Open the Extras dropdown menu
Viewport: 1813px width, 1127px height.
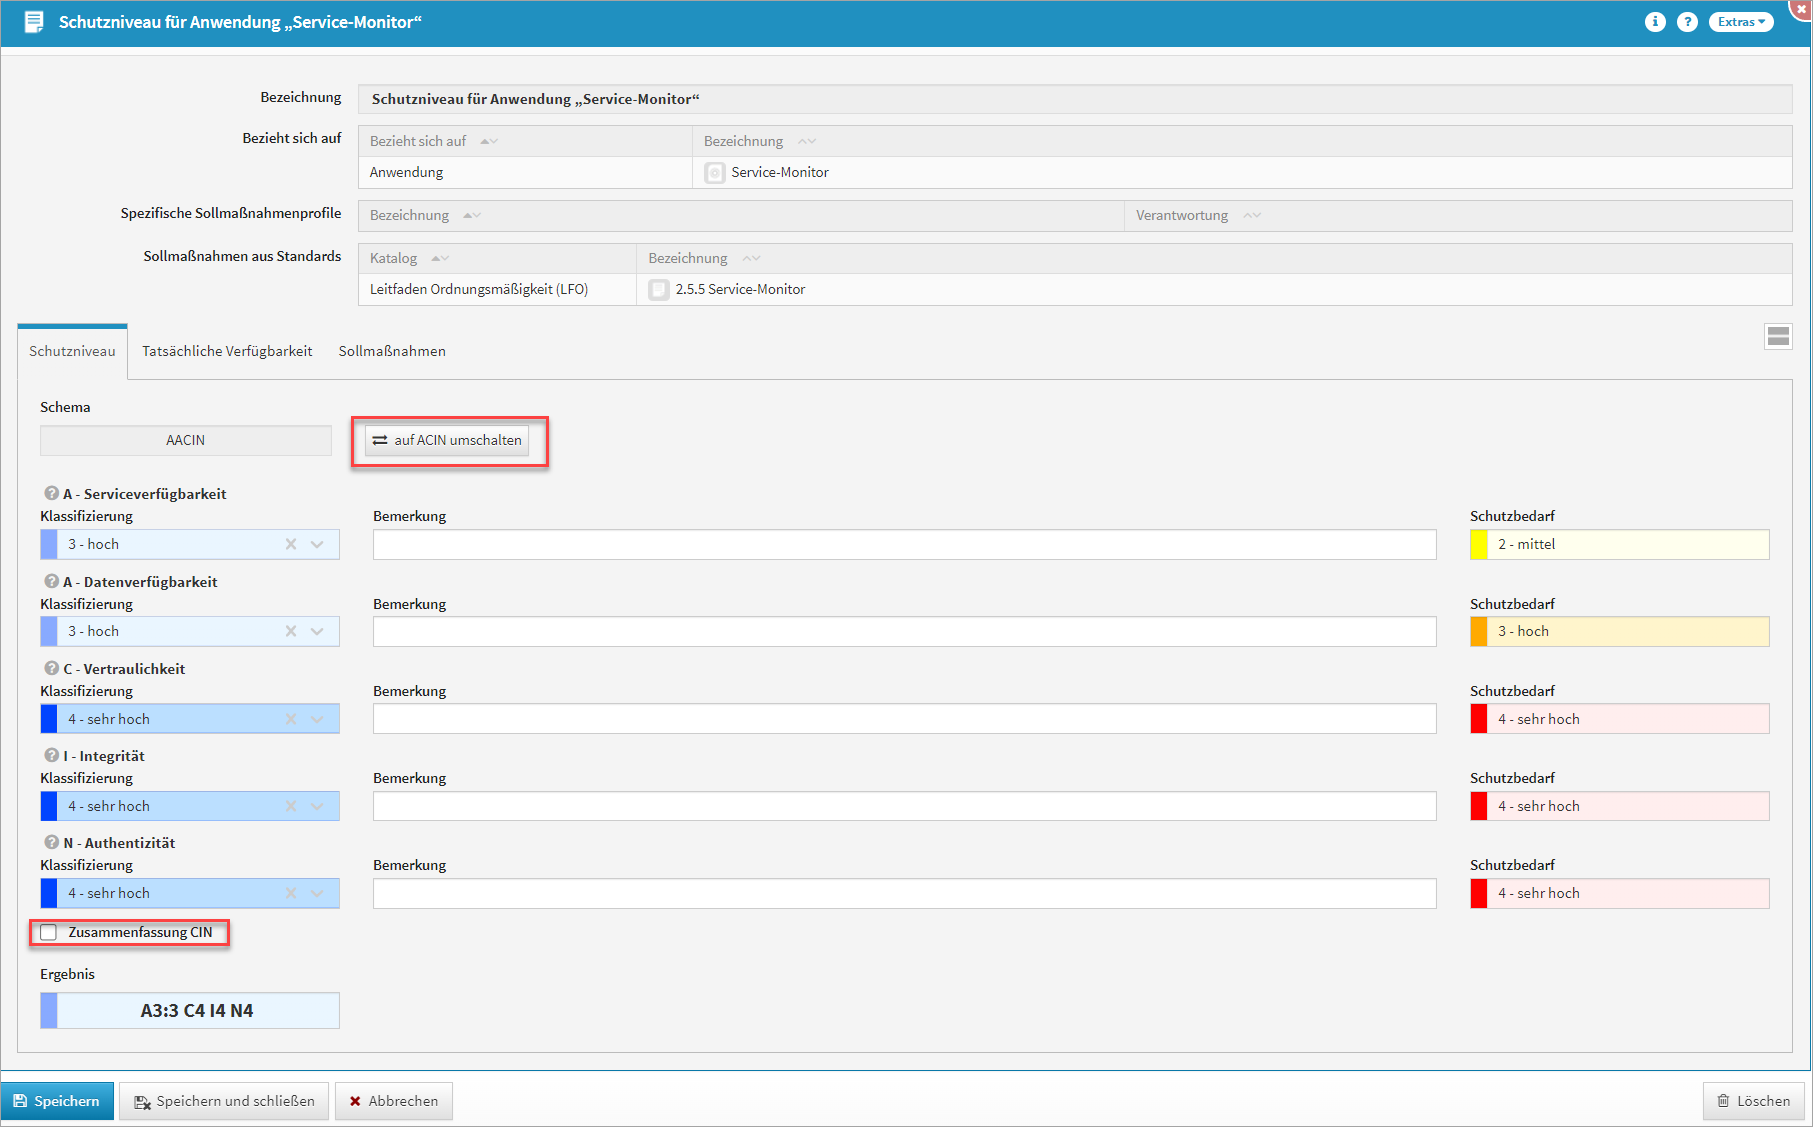(1741, 22)
